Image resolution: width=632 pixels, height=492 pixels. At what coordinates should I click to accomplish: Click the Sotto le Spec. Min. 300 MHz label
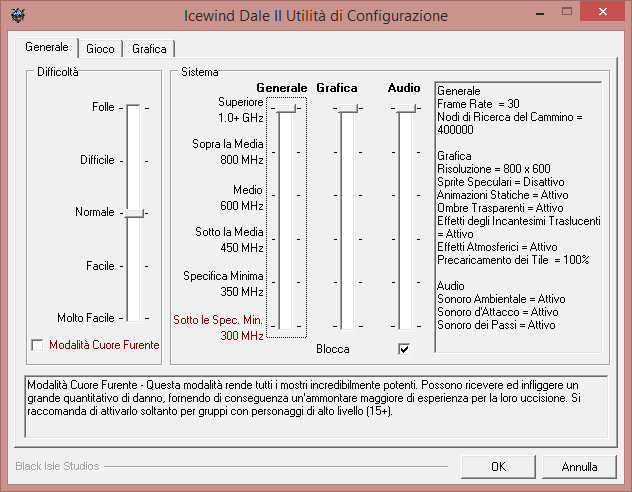coord(218,328)
